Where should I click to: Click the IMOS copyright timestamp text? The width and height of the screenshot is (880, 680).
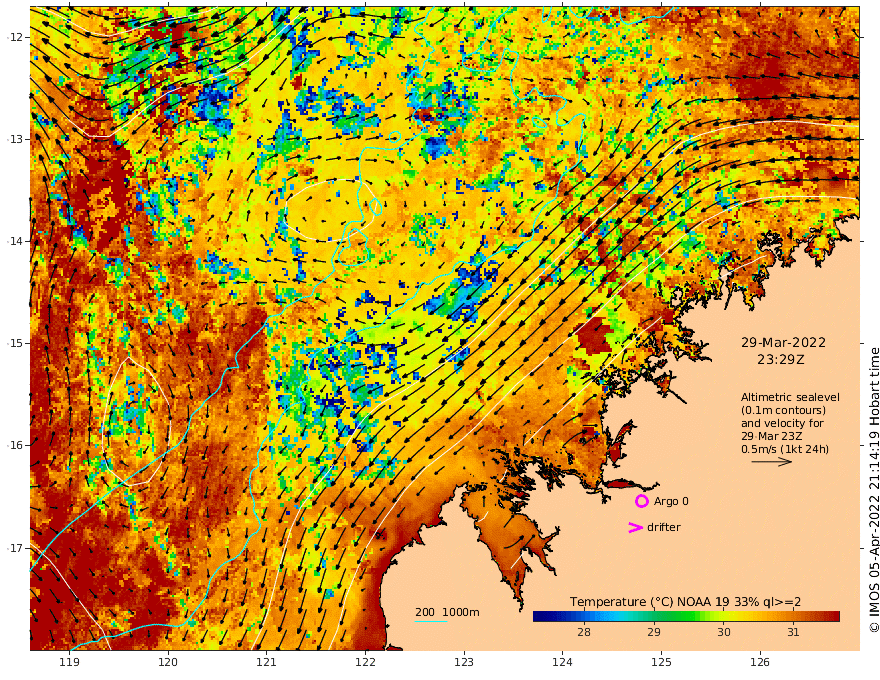[874, 490]
